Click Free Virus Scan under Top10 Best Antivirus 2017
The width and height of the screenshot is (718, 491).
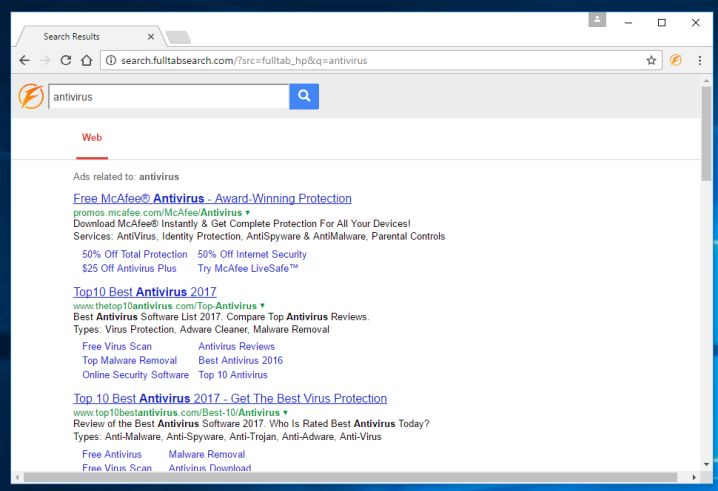pyautogui.click(x=117, y=346)
